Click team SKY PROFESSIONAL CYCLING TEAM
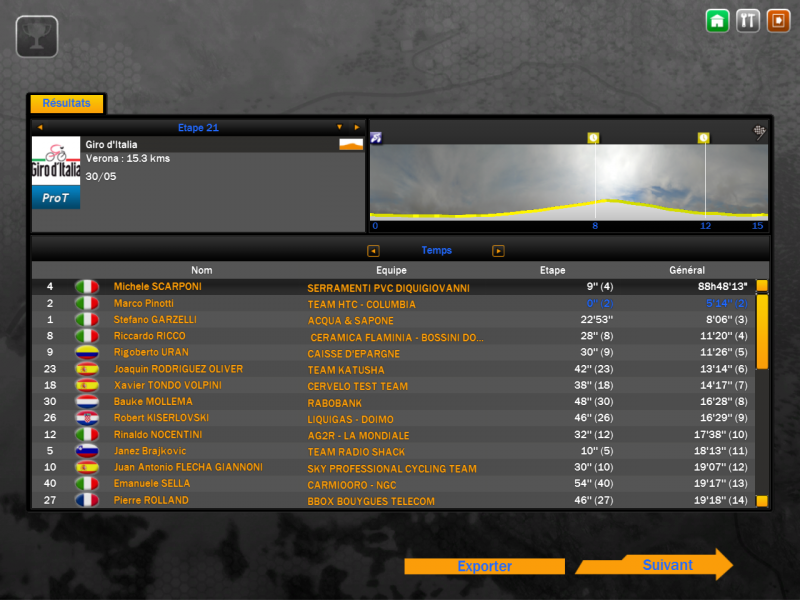Screen dimensions: 800x600 392,469
